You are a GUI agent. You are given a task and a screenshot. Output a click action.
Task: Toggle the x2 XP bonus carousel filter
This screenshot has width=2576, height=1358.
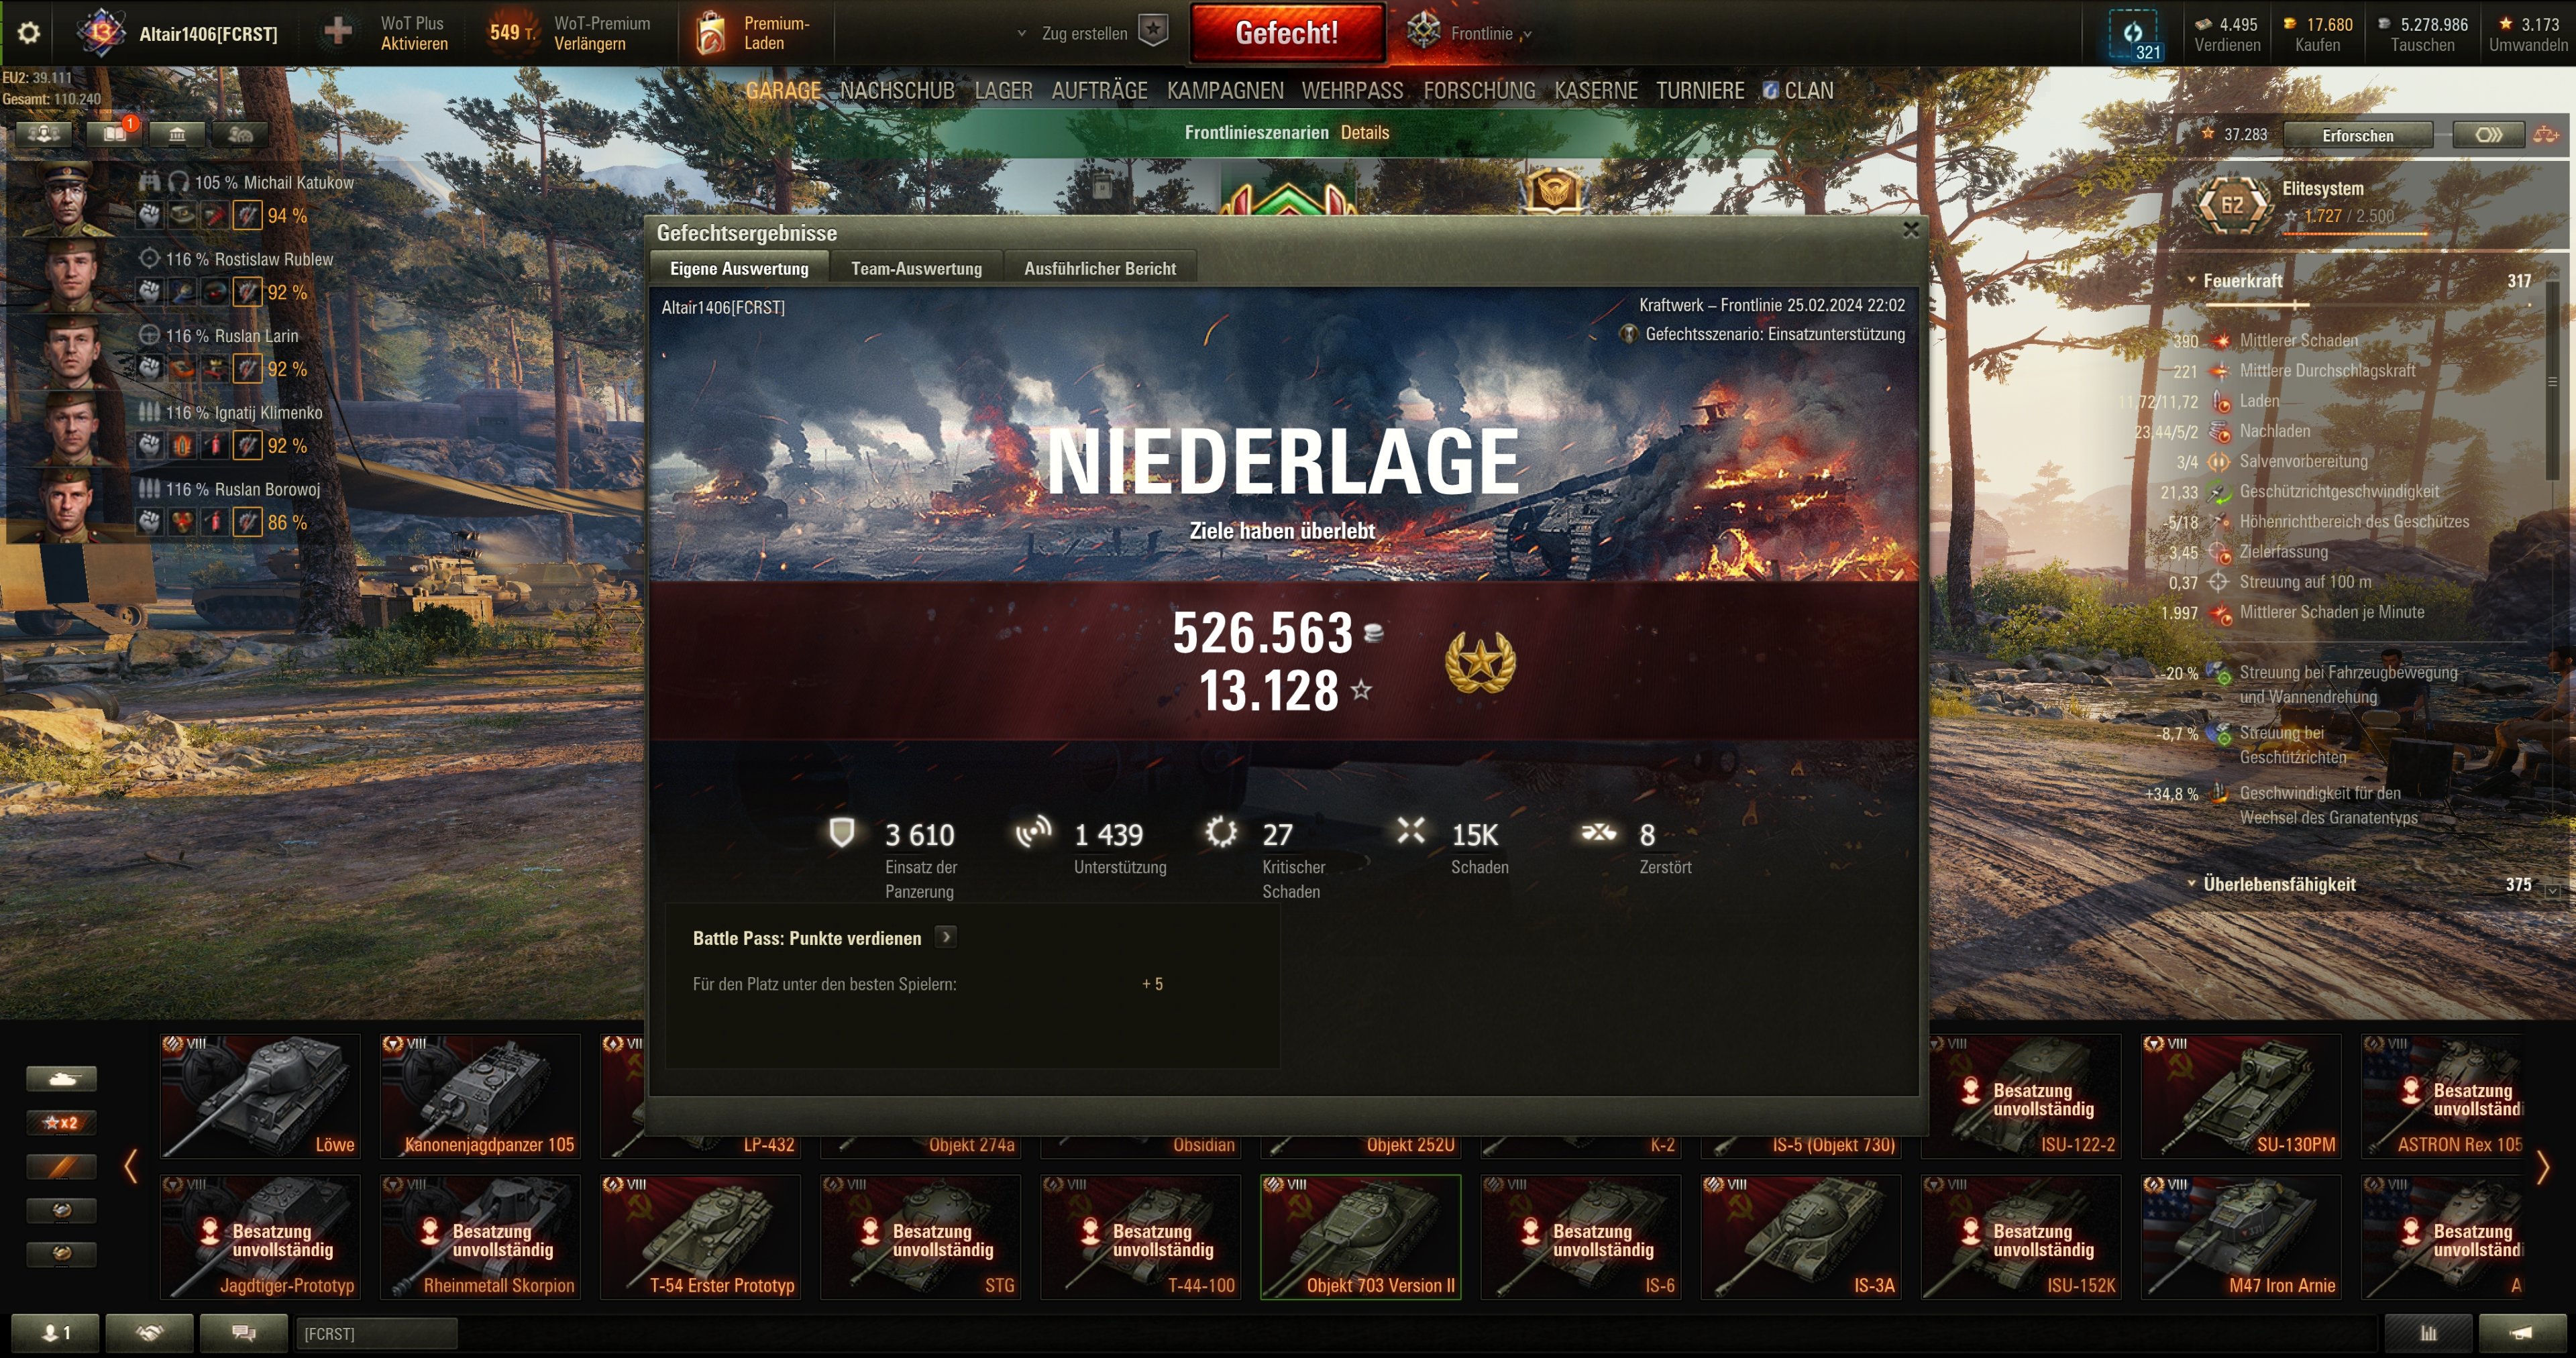point(61,1122)
